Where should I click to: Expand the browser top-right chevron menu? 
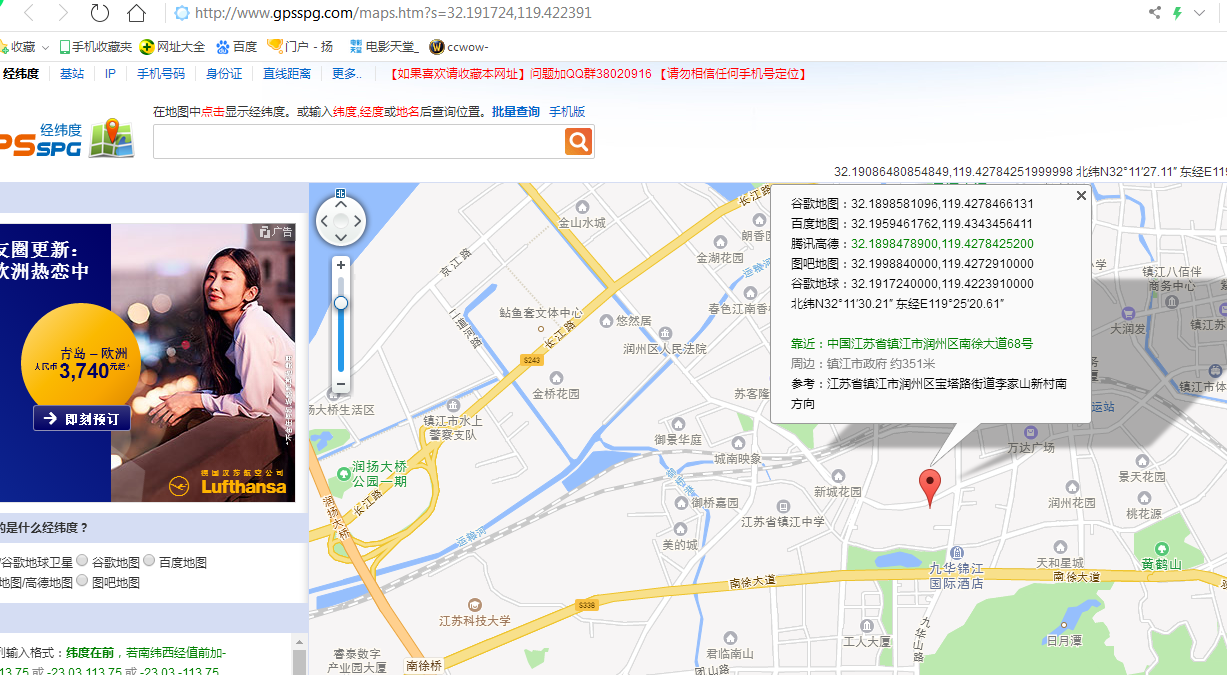point(1200,13)
